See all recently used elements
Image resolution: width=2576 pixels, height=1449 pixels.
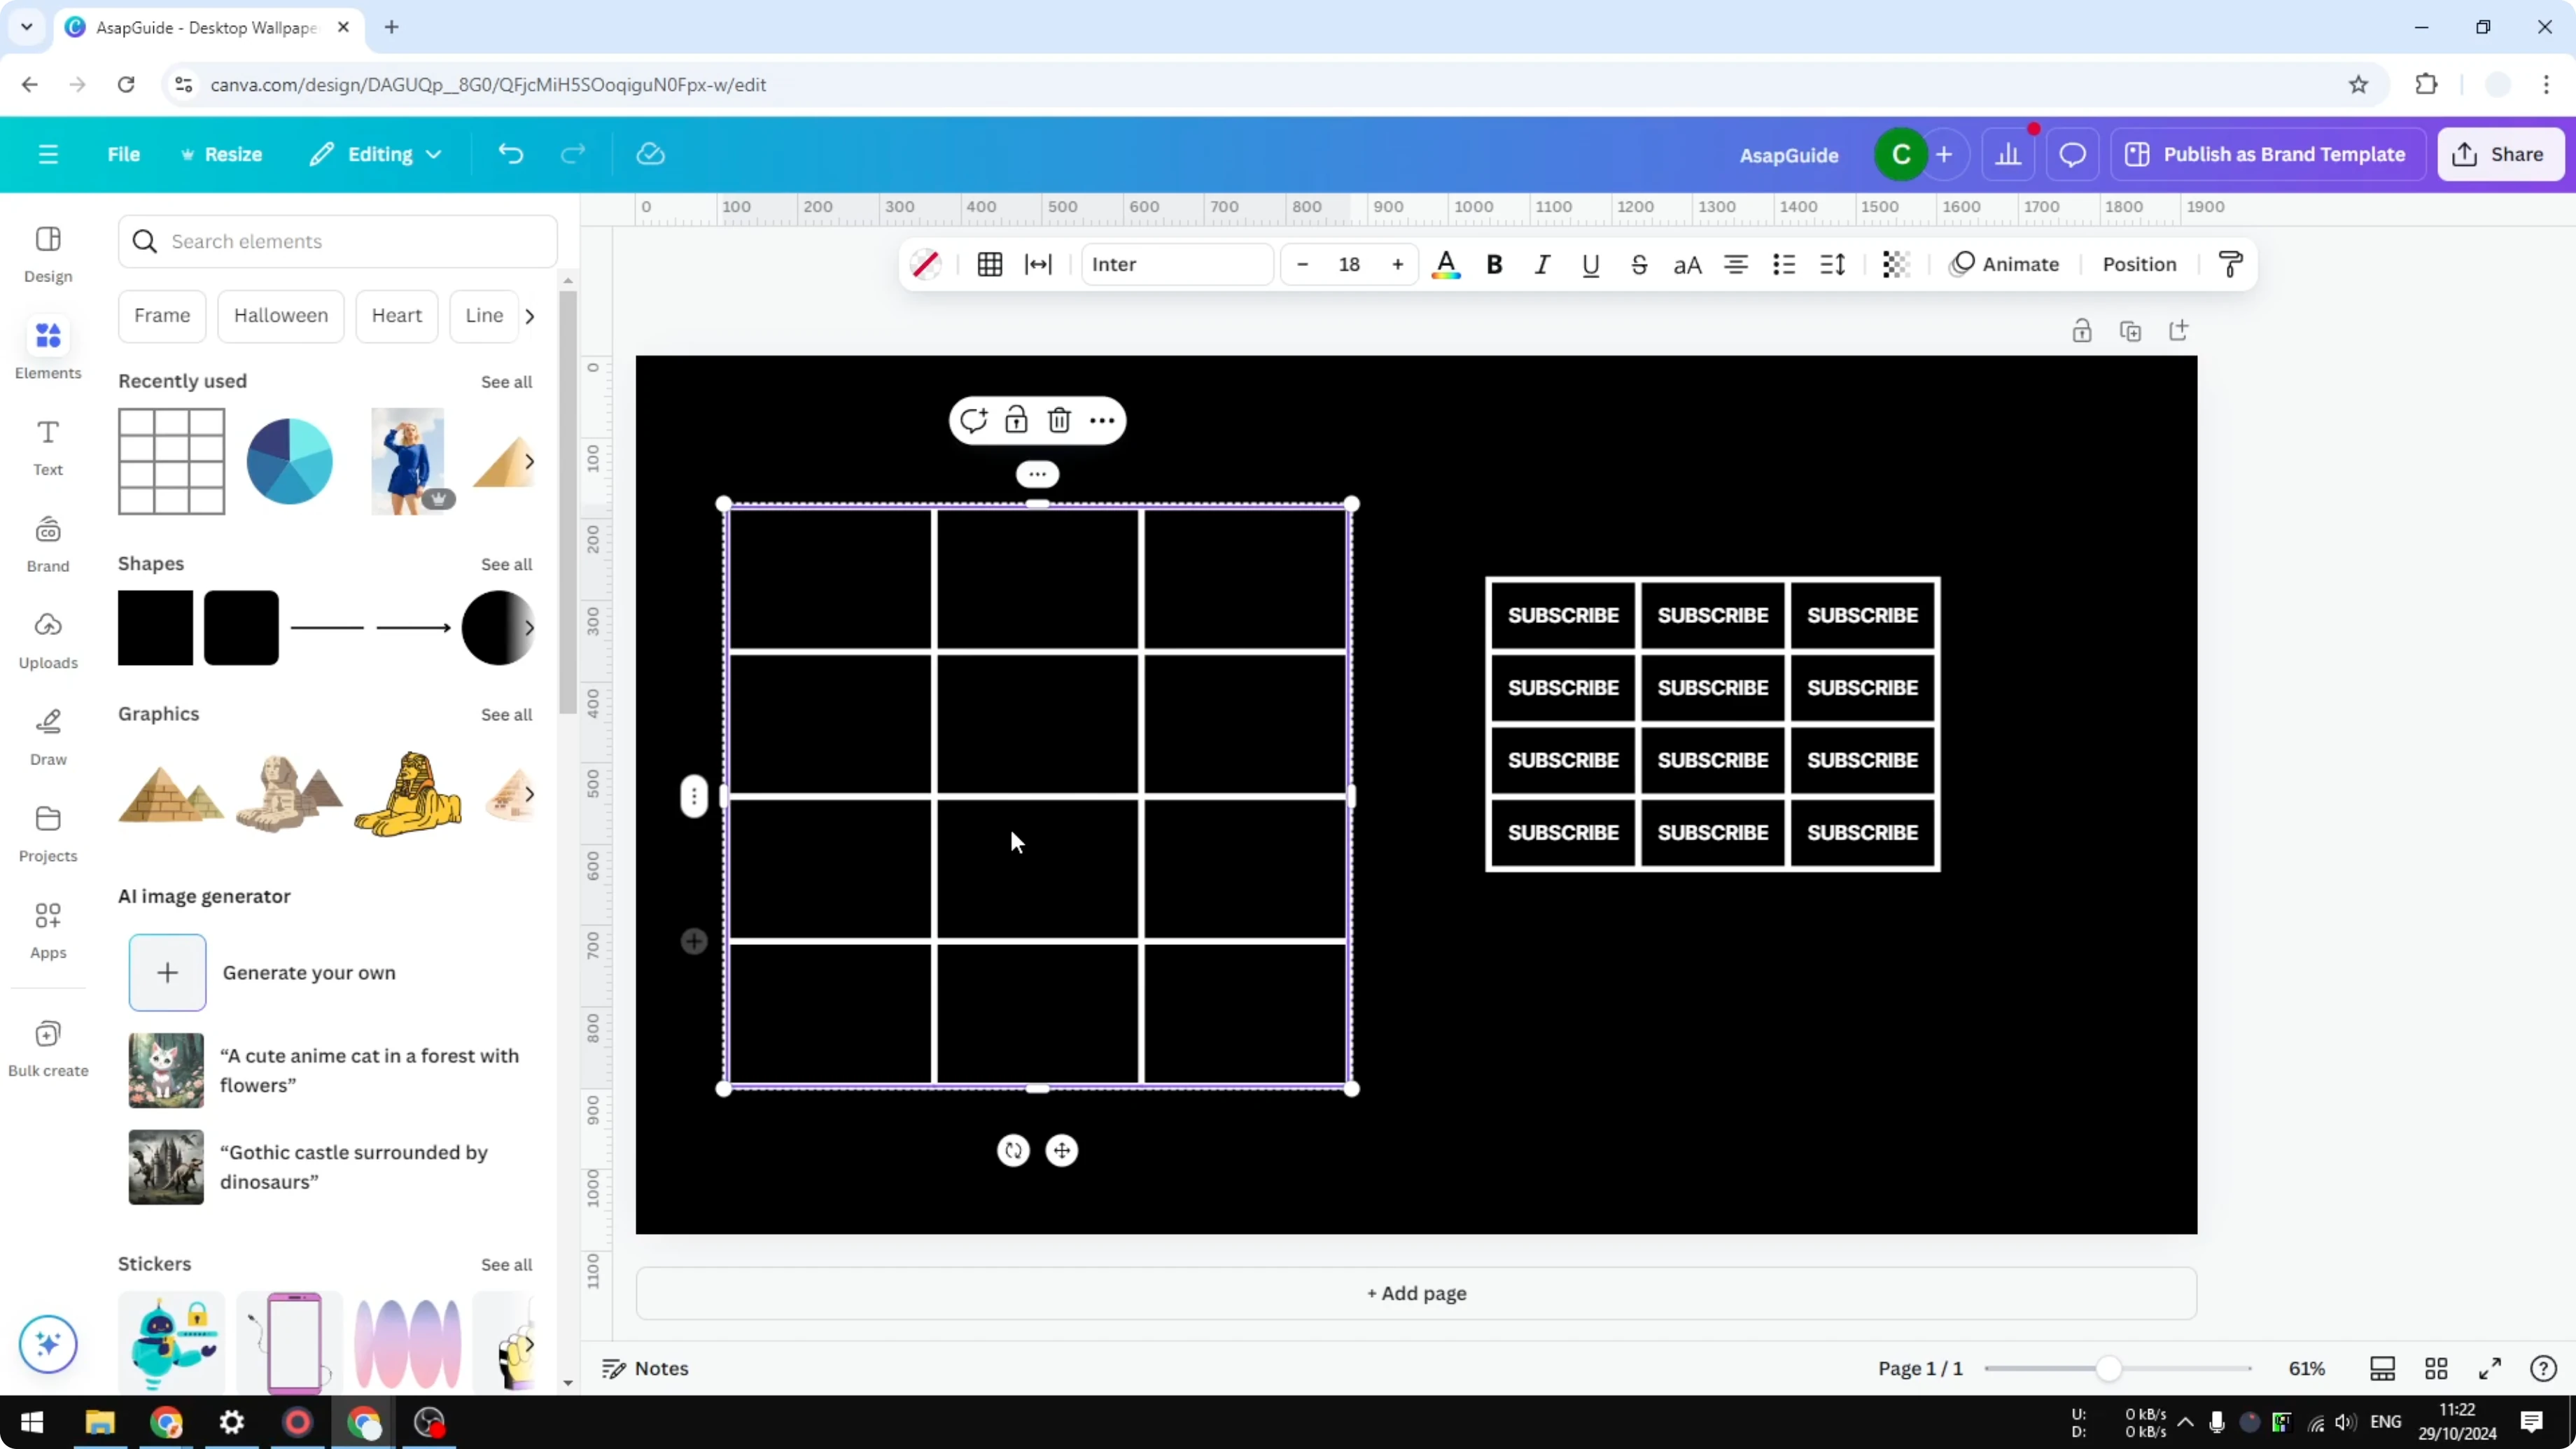point(506,381)
